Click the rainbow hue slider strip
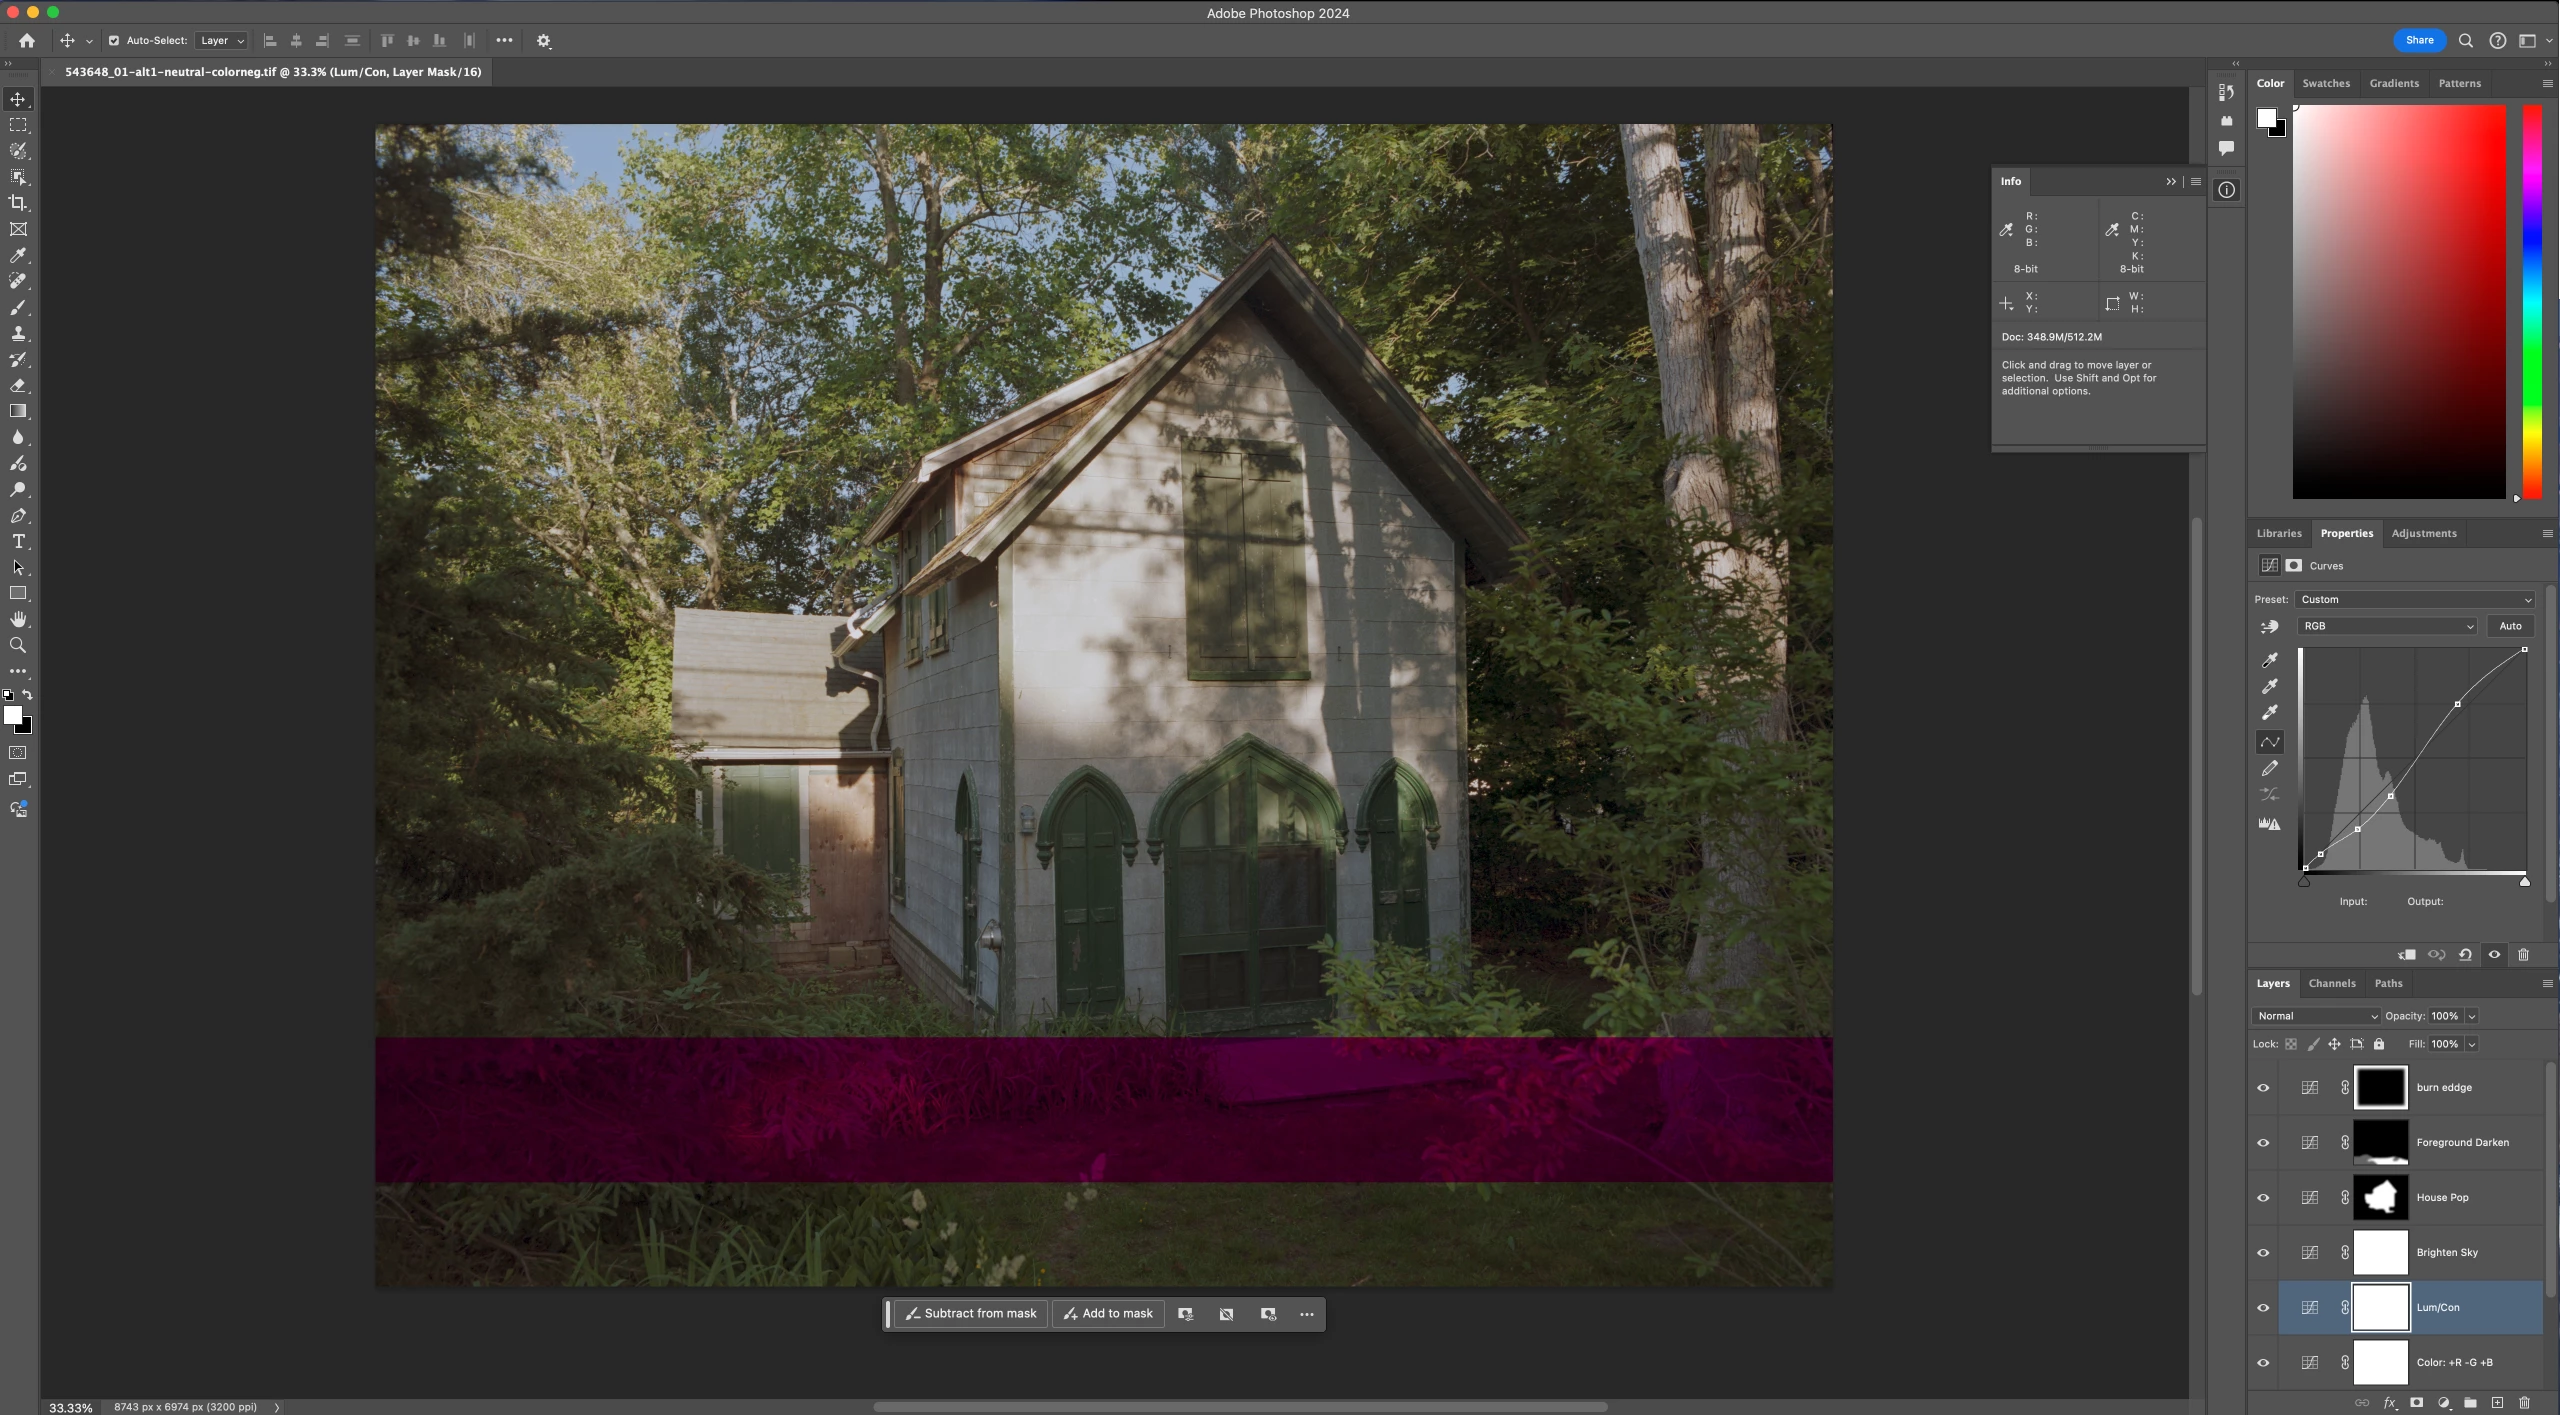 [x=2531, y=300]
